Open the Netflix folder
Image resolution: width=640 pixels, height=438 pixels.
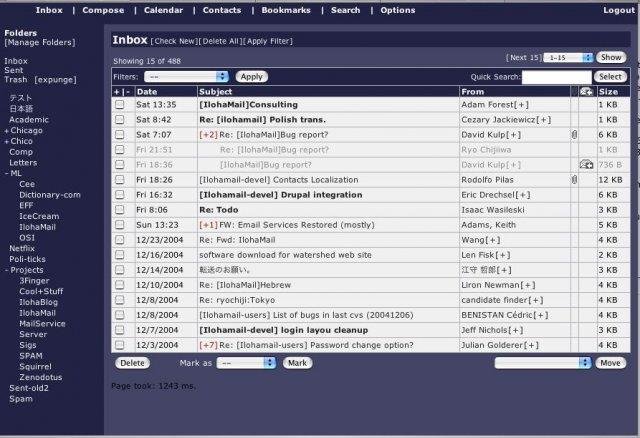click(22, 248)
